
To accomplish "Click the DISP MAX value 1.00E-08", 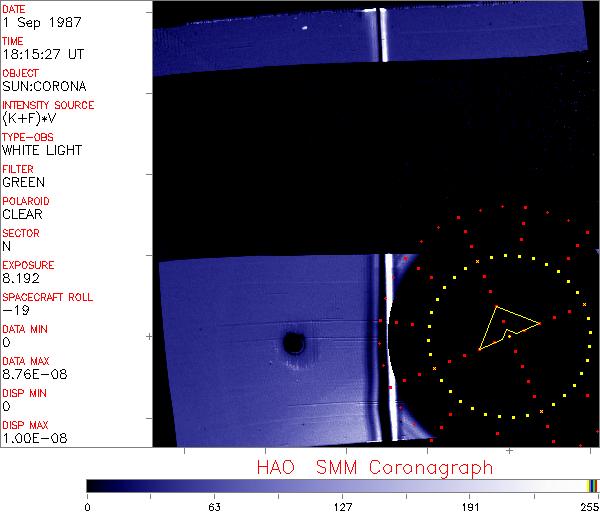I will pos(31,438).
